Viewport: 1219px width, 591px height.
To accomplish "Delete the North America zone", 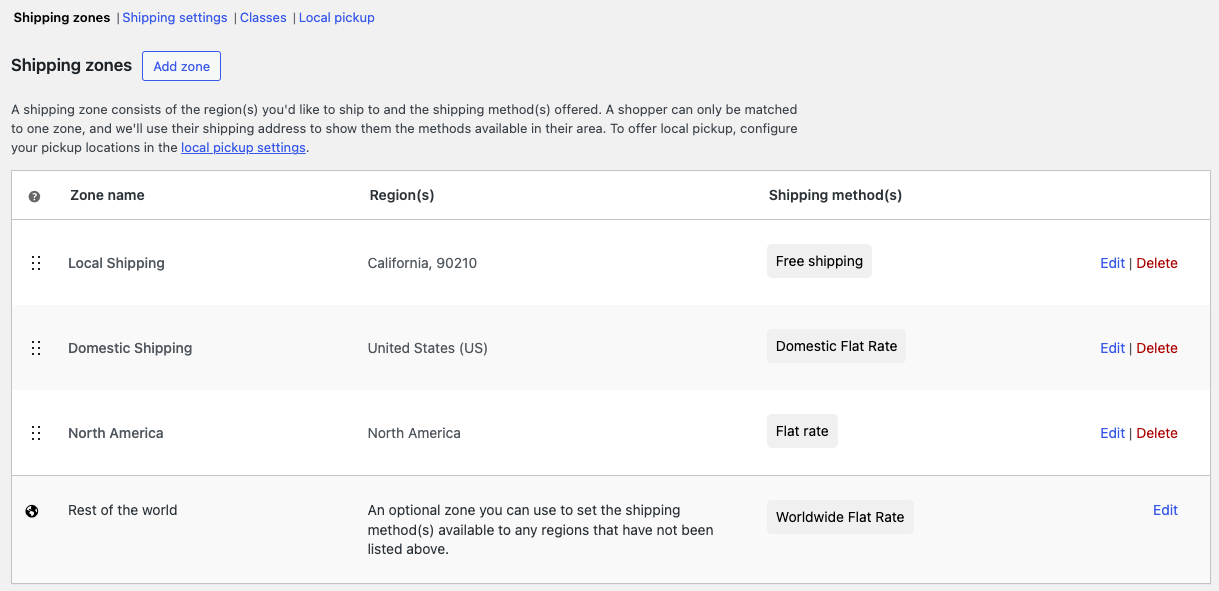I will [x=1157, y=433].
